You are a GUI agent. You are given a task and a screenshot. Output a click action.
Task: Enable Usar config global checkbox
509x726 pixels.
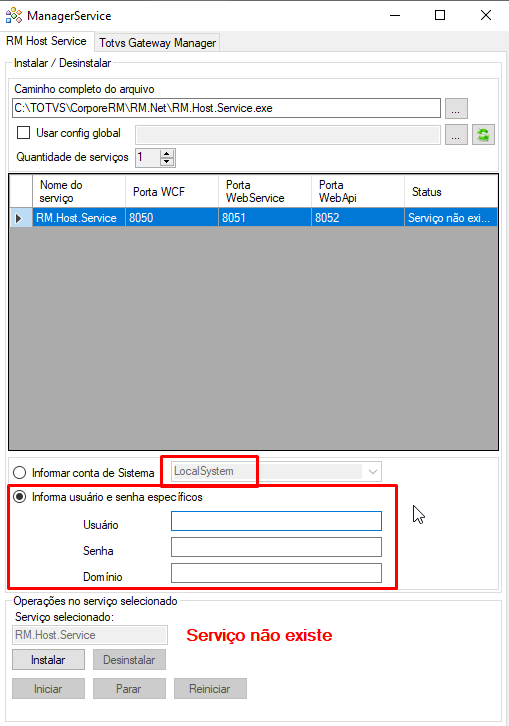(x=23, y=133)
